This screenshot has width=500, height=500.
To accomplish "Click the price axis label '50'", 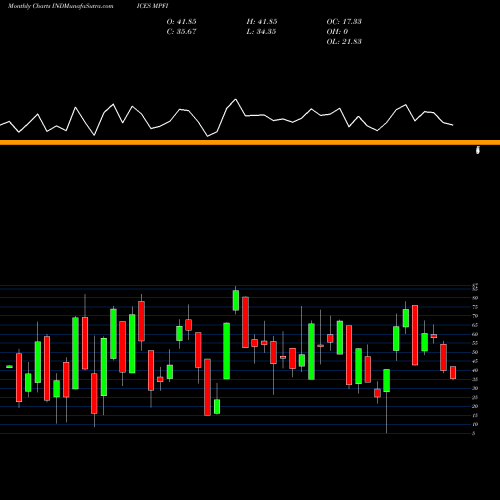I will click(475, 352).
